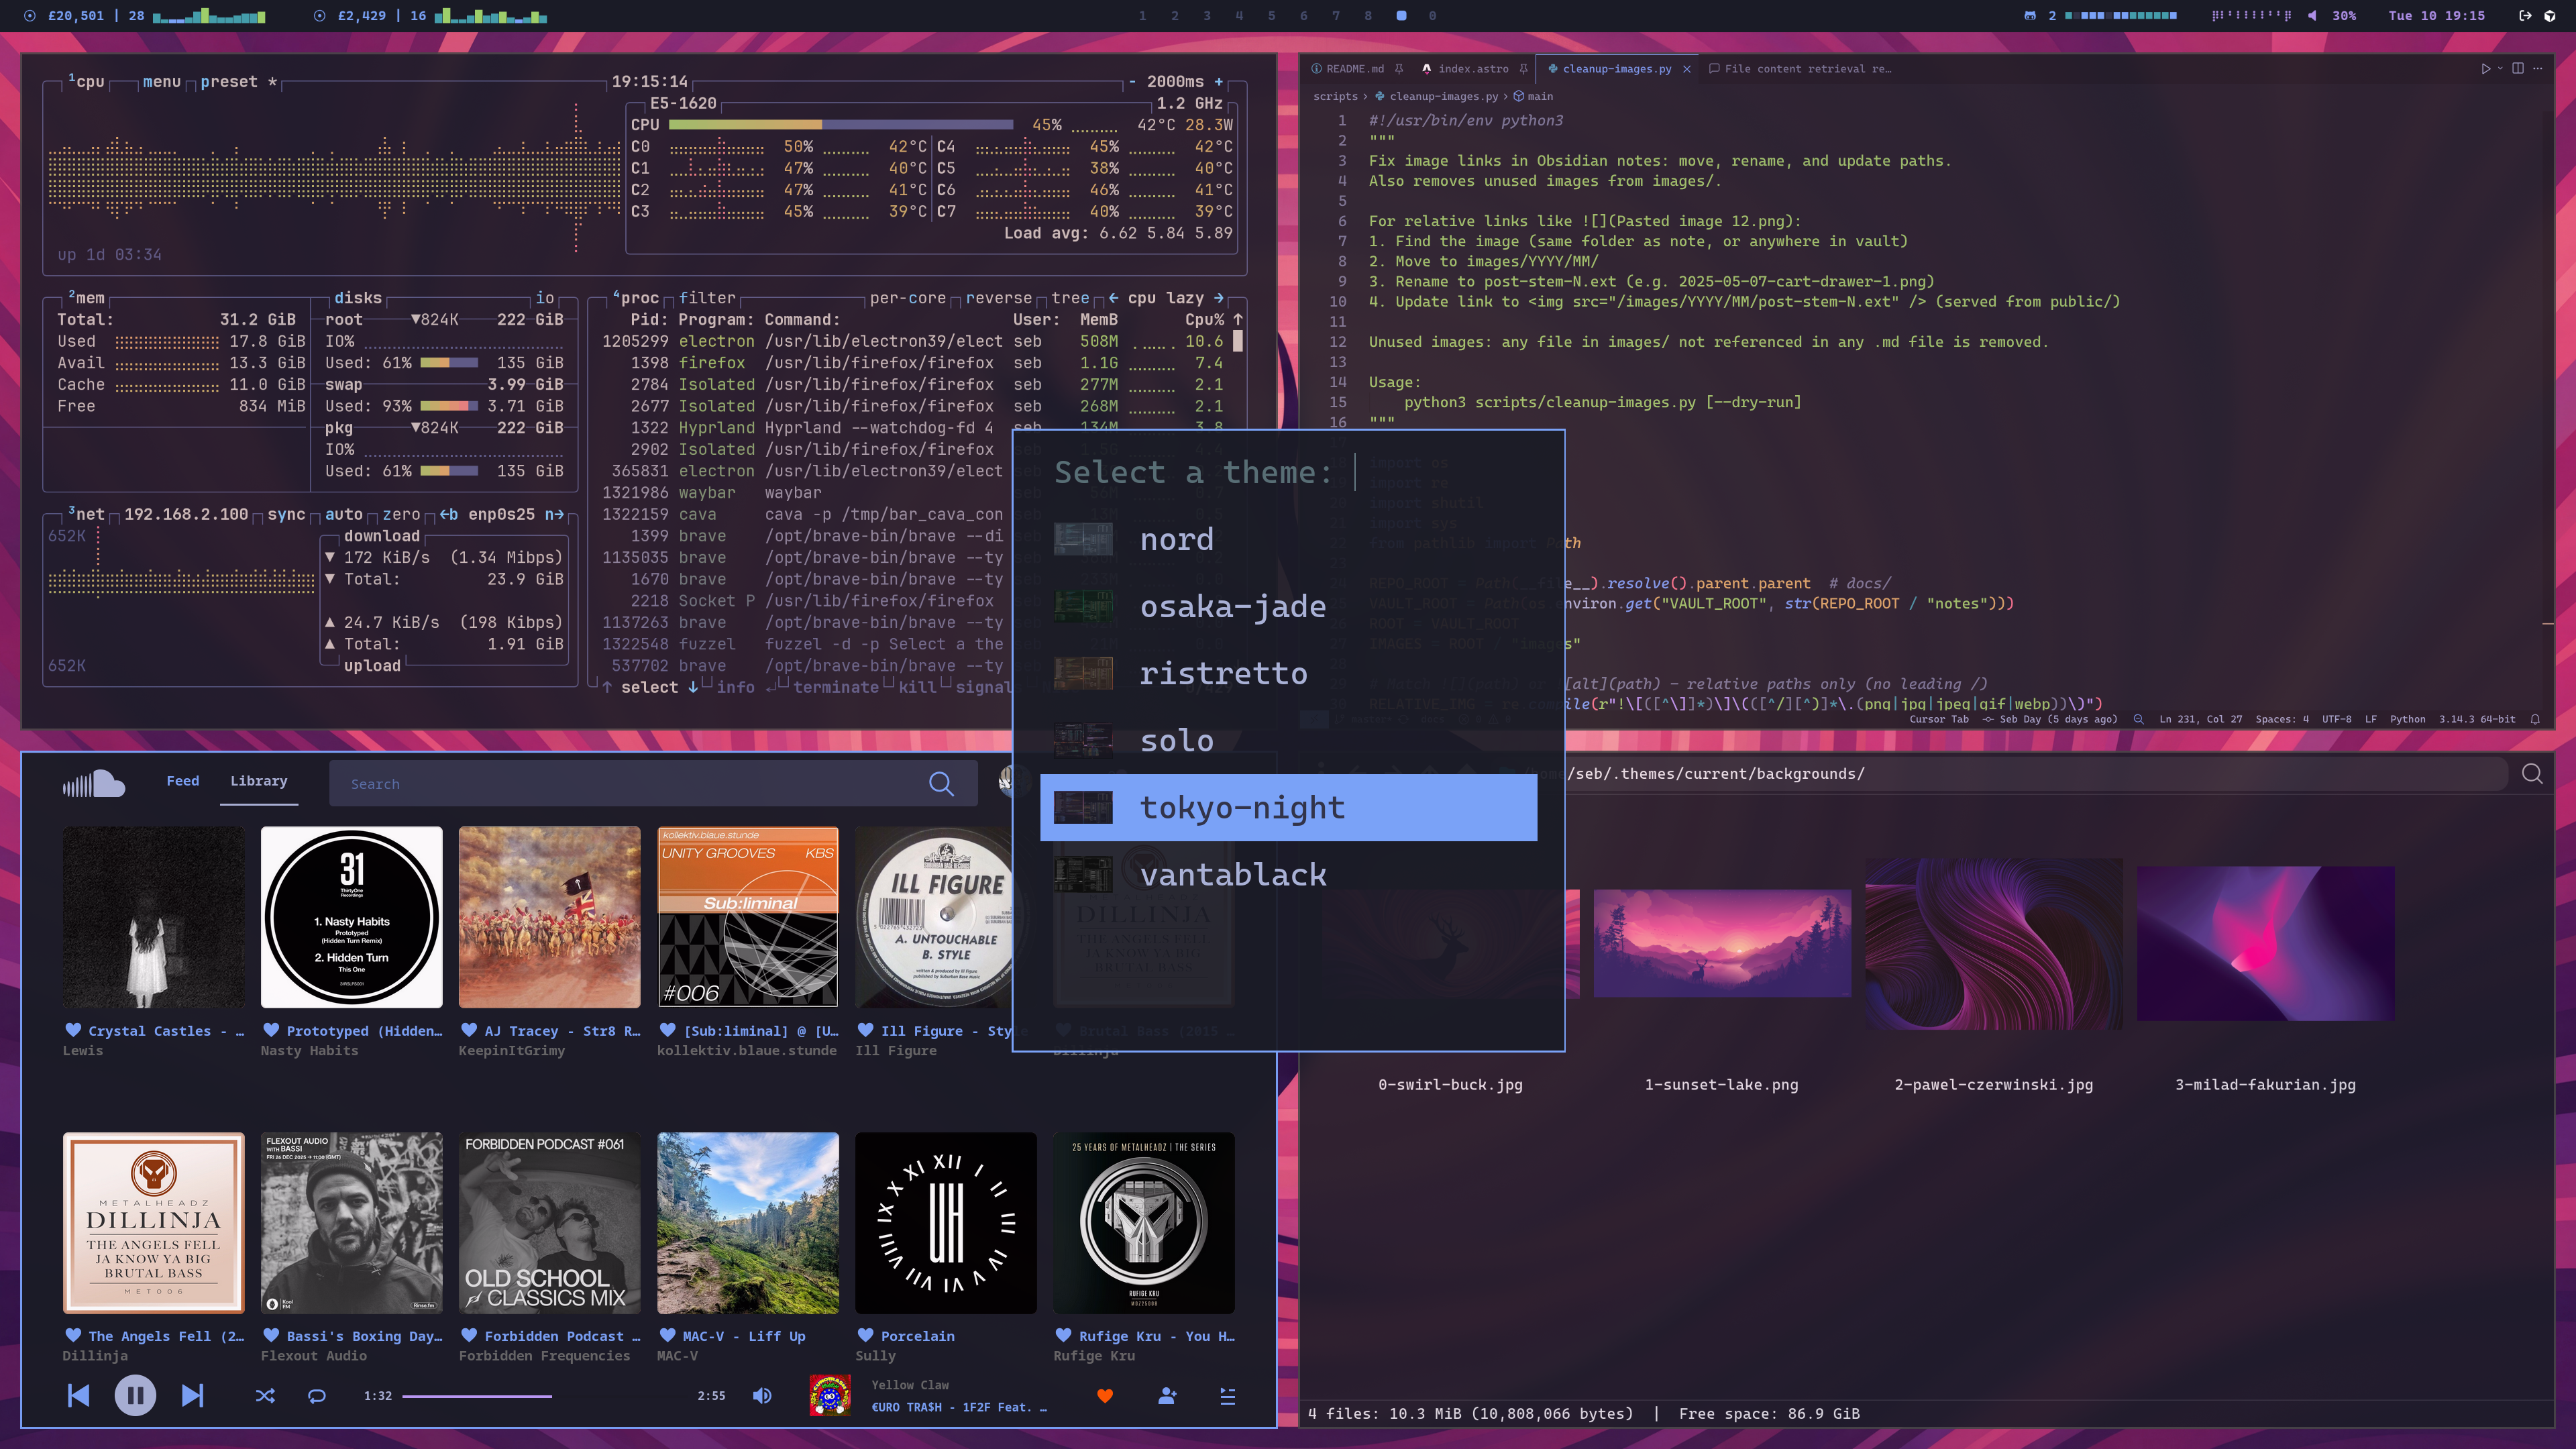Viewport: 2576px width, 1449px height.
Task: Pause the current track in the player
Action: pos(135,1395)
